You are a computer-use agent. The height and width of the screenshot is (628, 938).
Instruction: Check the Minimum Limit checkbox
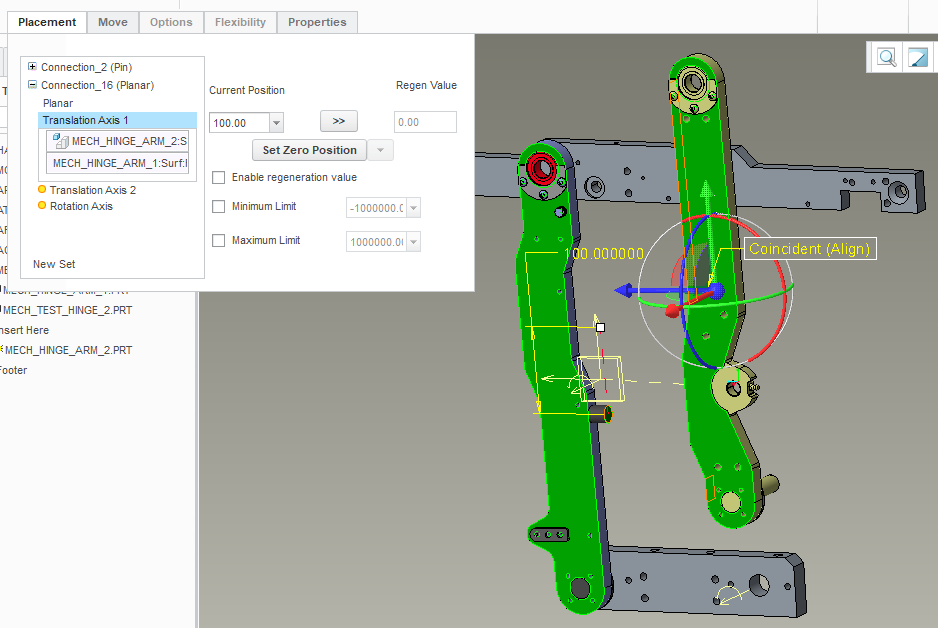[x=219, y=207]
